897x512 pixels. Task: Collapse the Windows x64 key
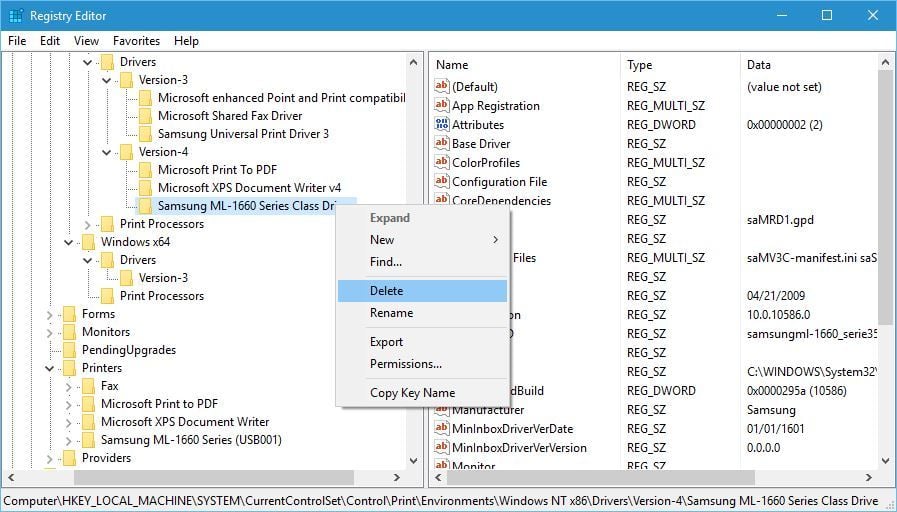[69, 242]
